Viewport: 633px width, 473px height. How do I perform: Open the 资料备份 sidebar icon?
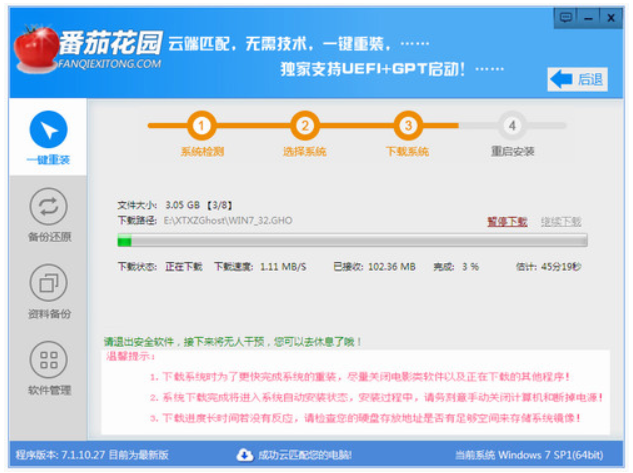[48, 283]
